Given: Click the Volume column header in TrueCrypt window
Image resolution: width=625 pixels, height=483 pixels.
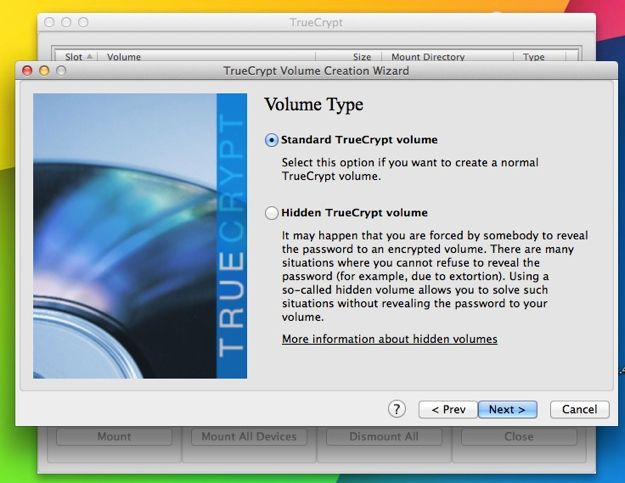Looking at the screenshot, I should click(x=206, y=57).
